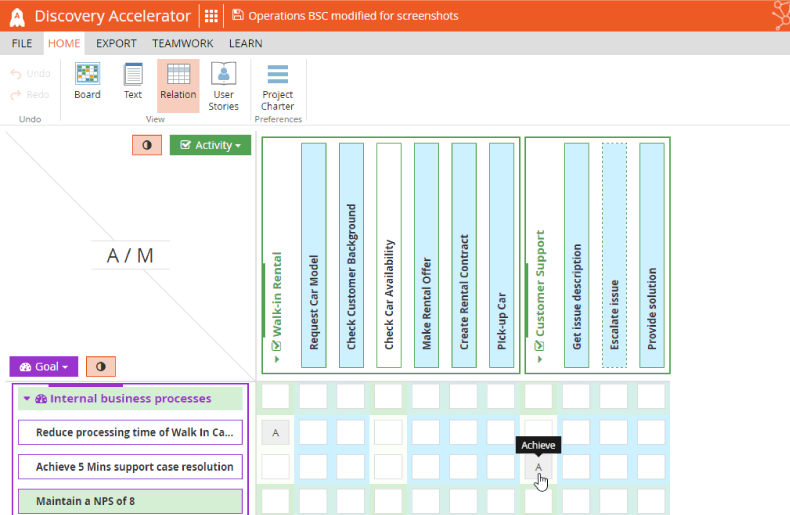Select the Relation view icon
This screenshot has height=515, width=790.
pyautogui.click(x=178, y=81)
